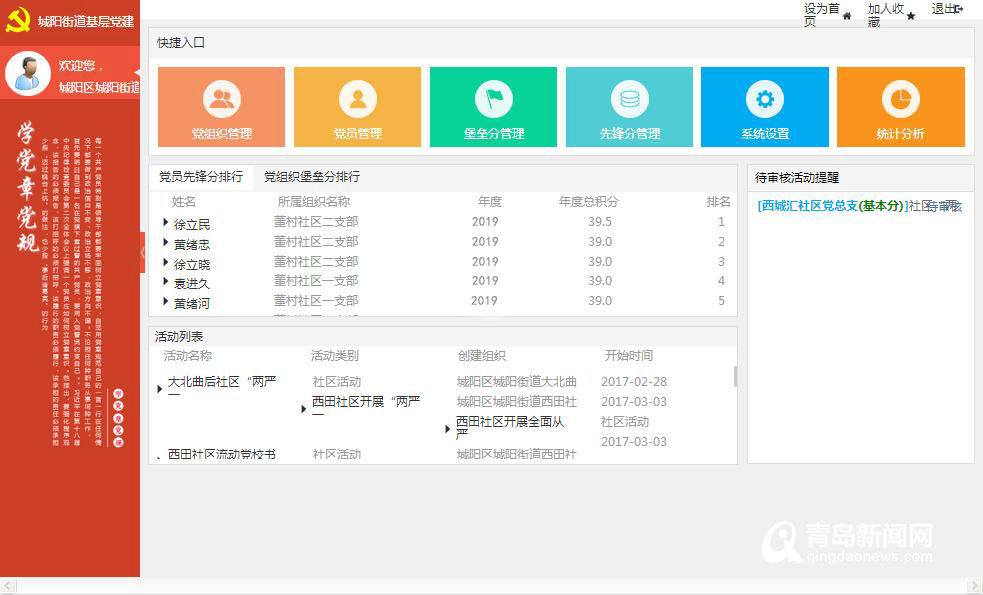The image size is (983, 595).
Task: Click the 排名 column header
Action: point(718,201)
